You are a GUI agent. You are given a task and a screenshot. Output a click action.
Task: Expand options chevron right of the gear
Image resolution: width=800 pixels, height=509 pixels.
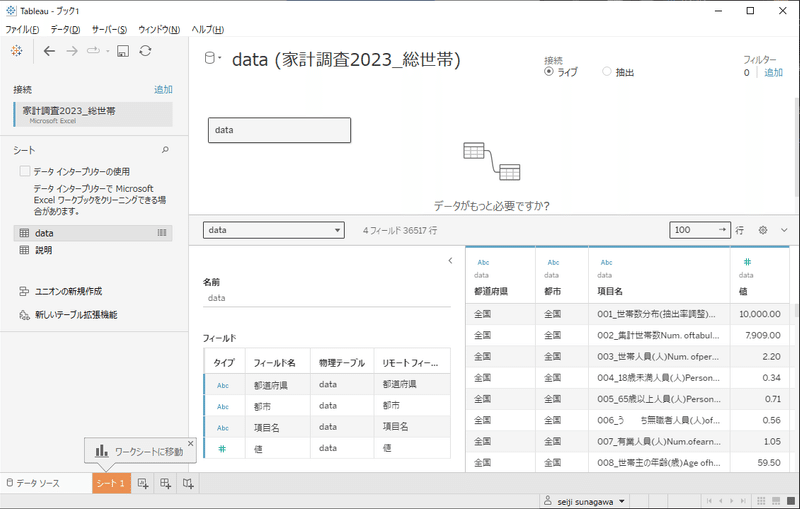click(784, 230)
